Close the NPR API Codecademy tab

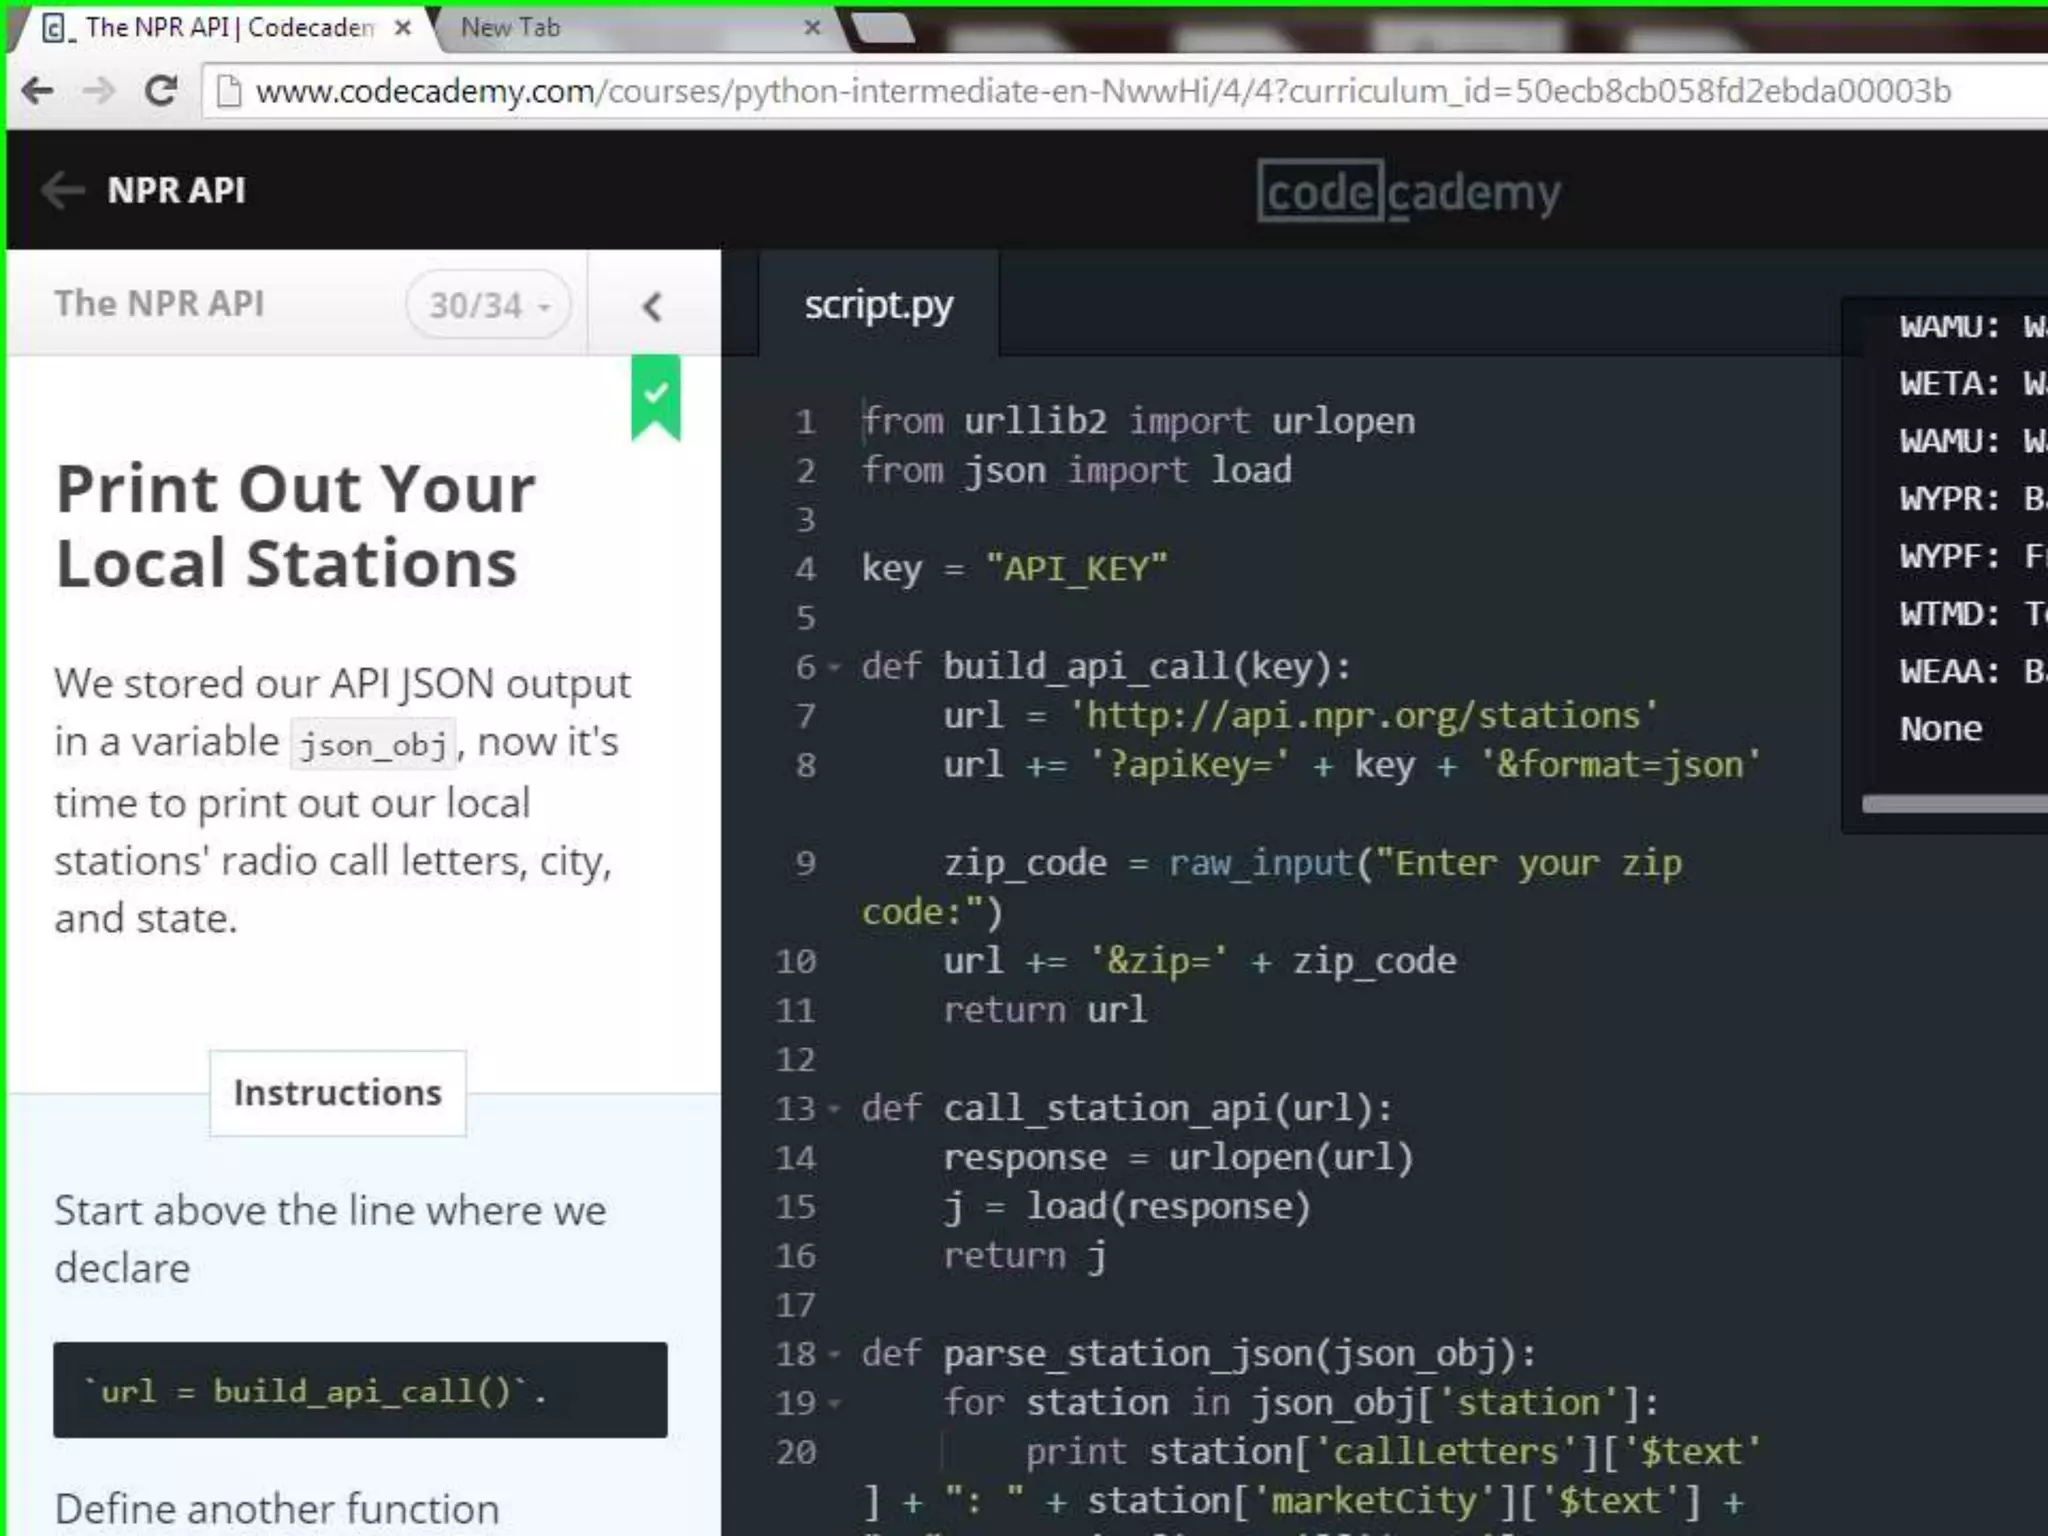[403, 28]
